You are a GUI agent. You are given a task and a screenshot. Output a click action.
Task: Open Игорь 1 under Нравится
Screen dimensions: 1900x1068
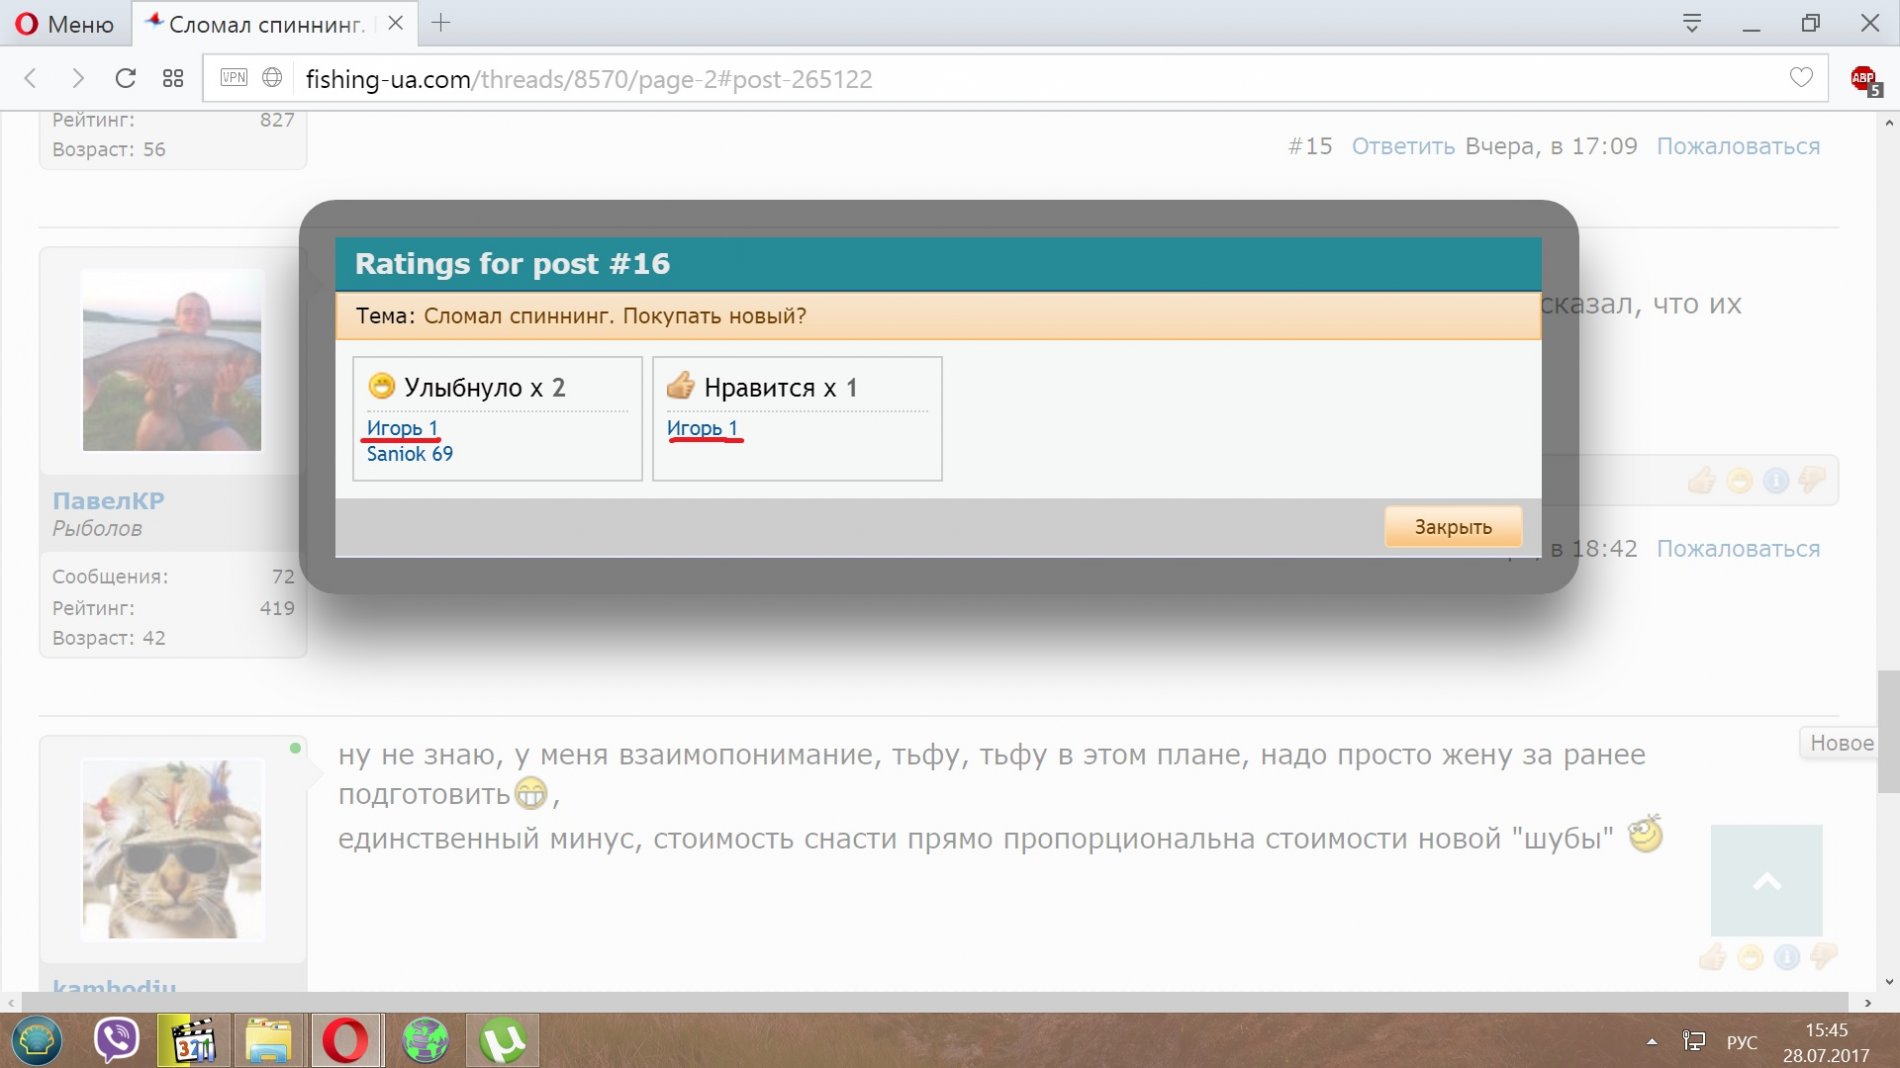tap(702, 428)
